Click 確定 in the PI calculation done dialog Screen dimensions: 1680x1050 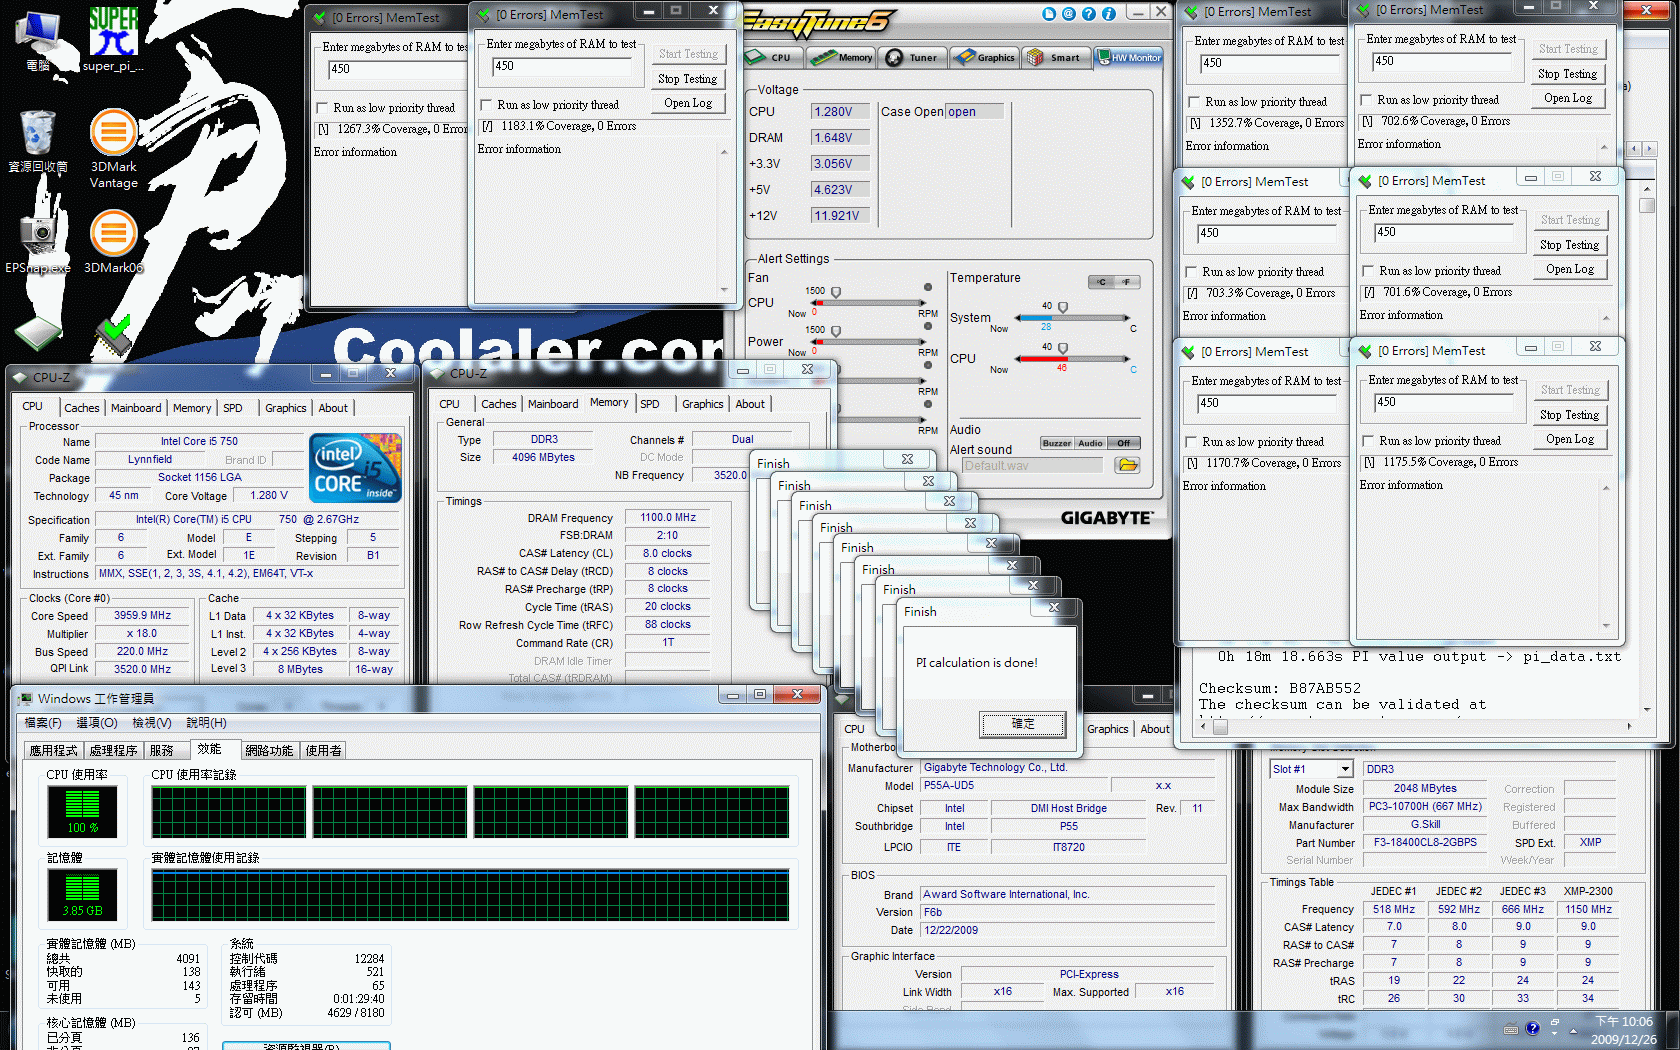pyautogui.click(x=1023, y=724)
